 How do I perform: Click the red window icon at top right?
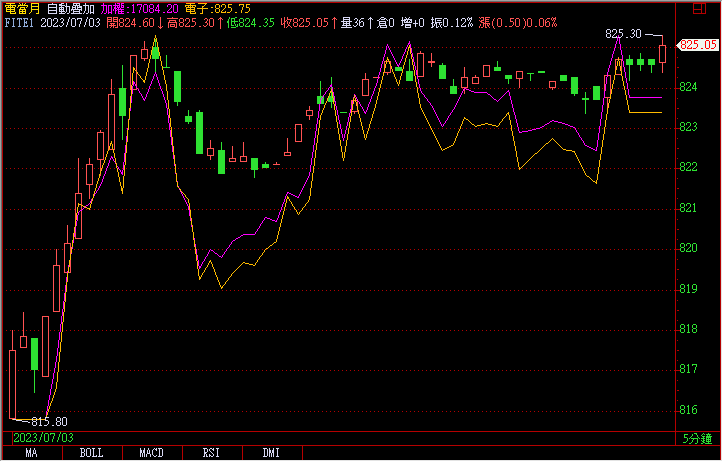click(699, 8)
